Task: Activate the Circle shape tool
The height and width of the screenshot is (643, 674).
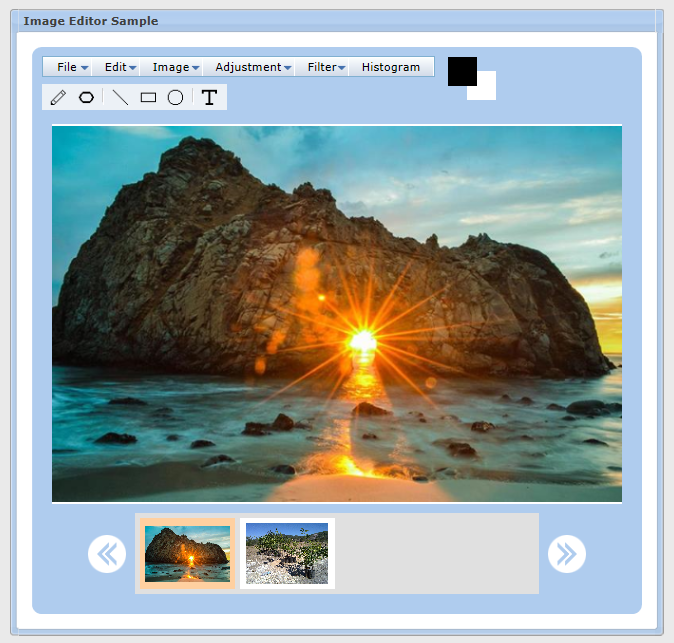Action: [x=175, y=97]
